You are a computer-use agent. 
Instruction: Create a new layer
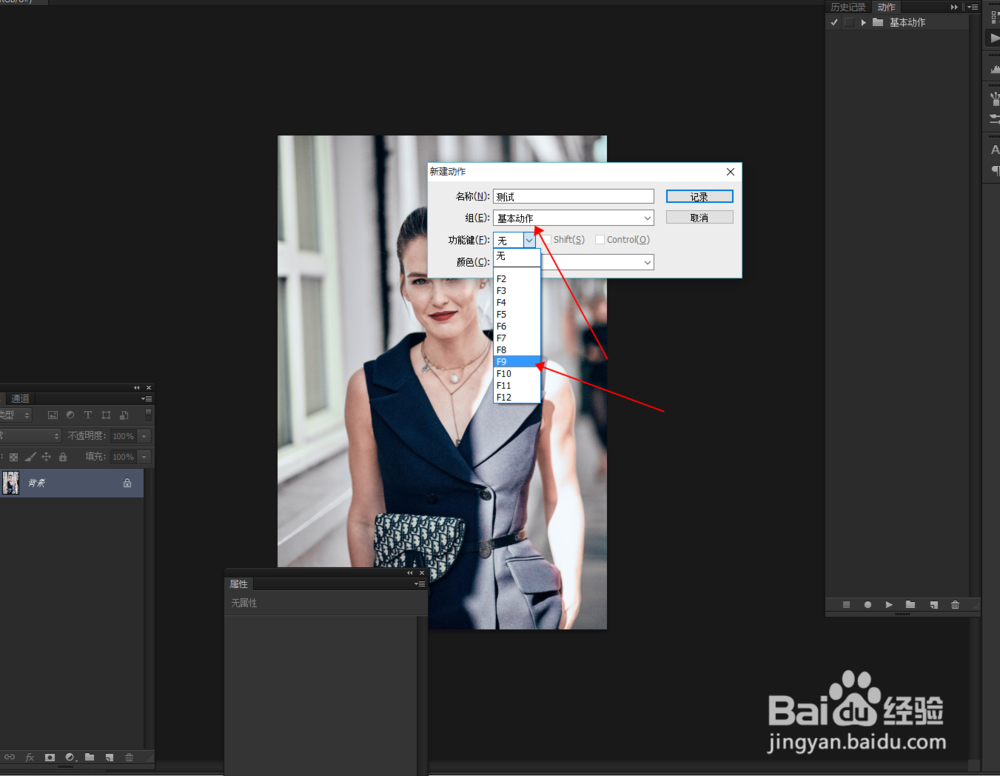(110, 757)
